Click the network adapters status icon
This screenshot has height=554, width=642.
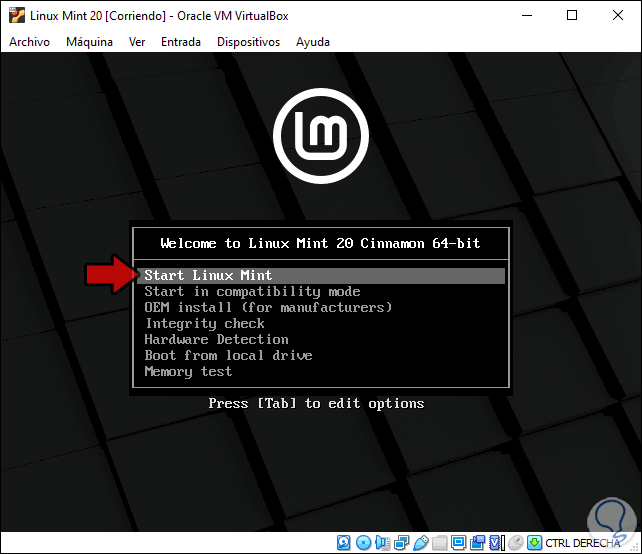[402, 543]
